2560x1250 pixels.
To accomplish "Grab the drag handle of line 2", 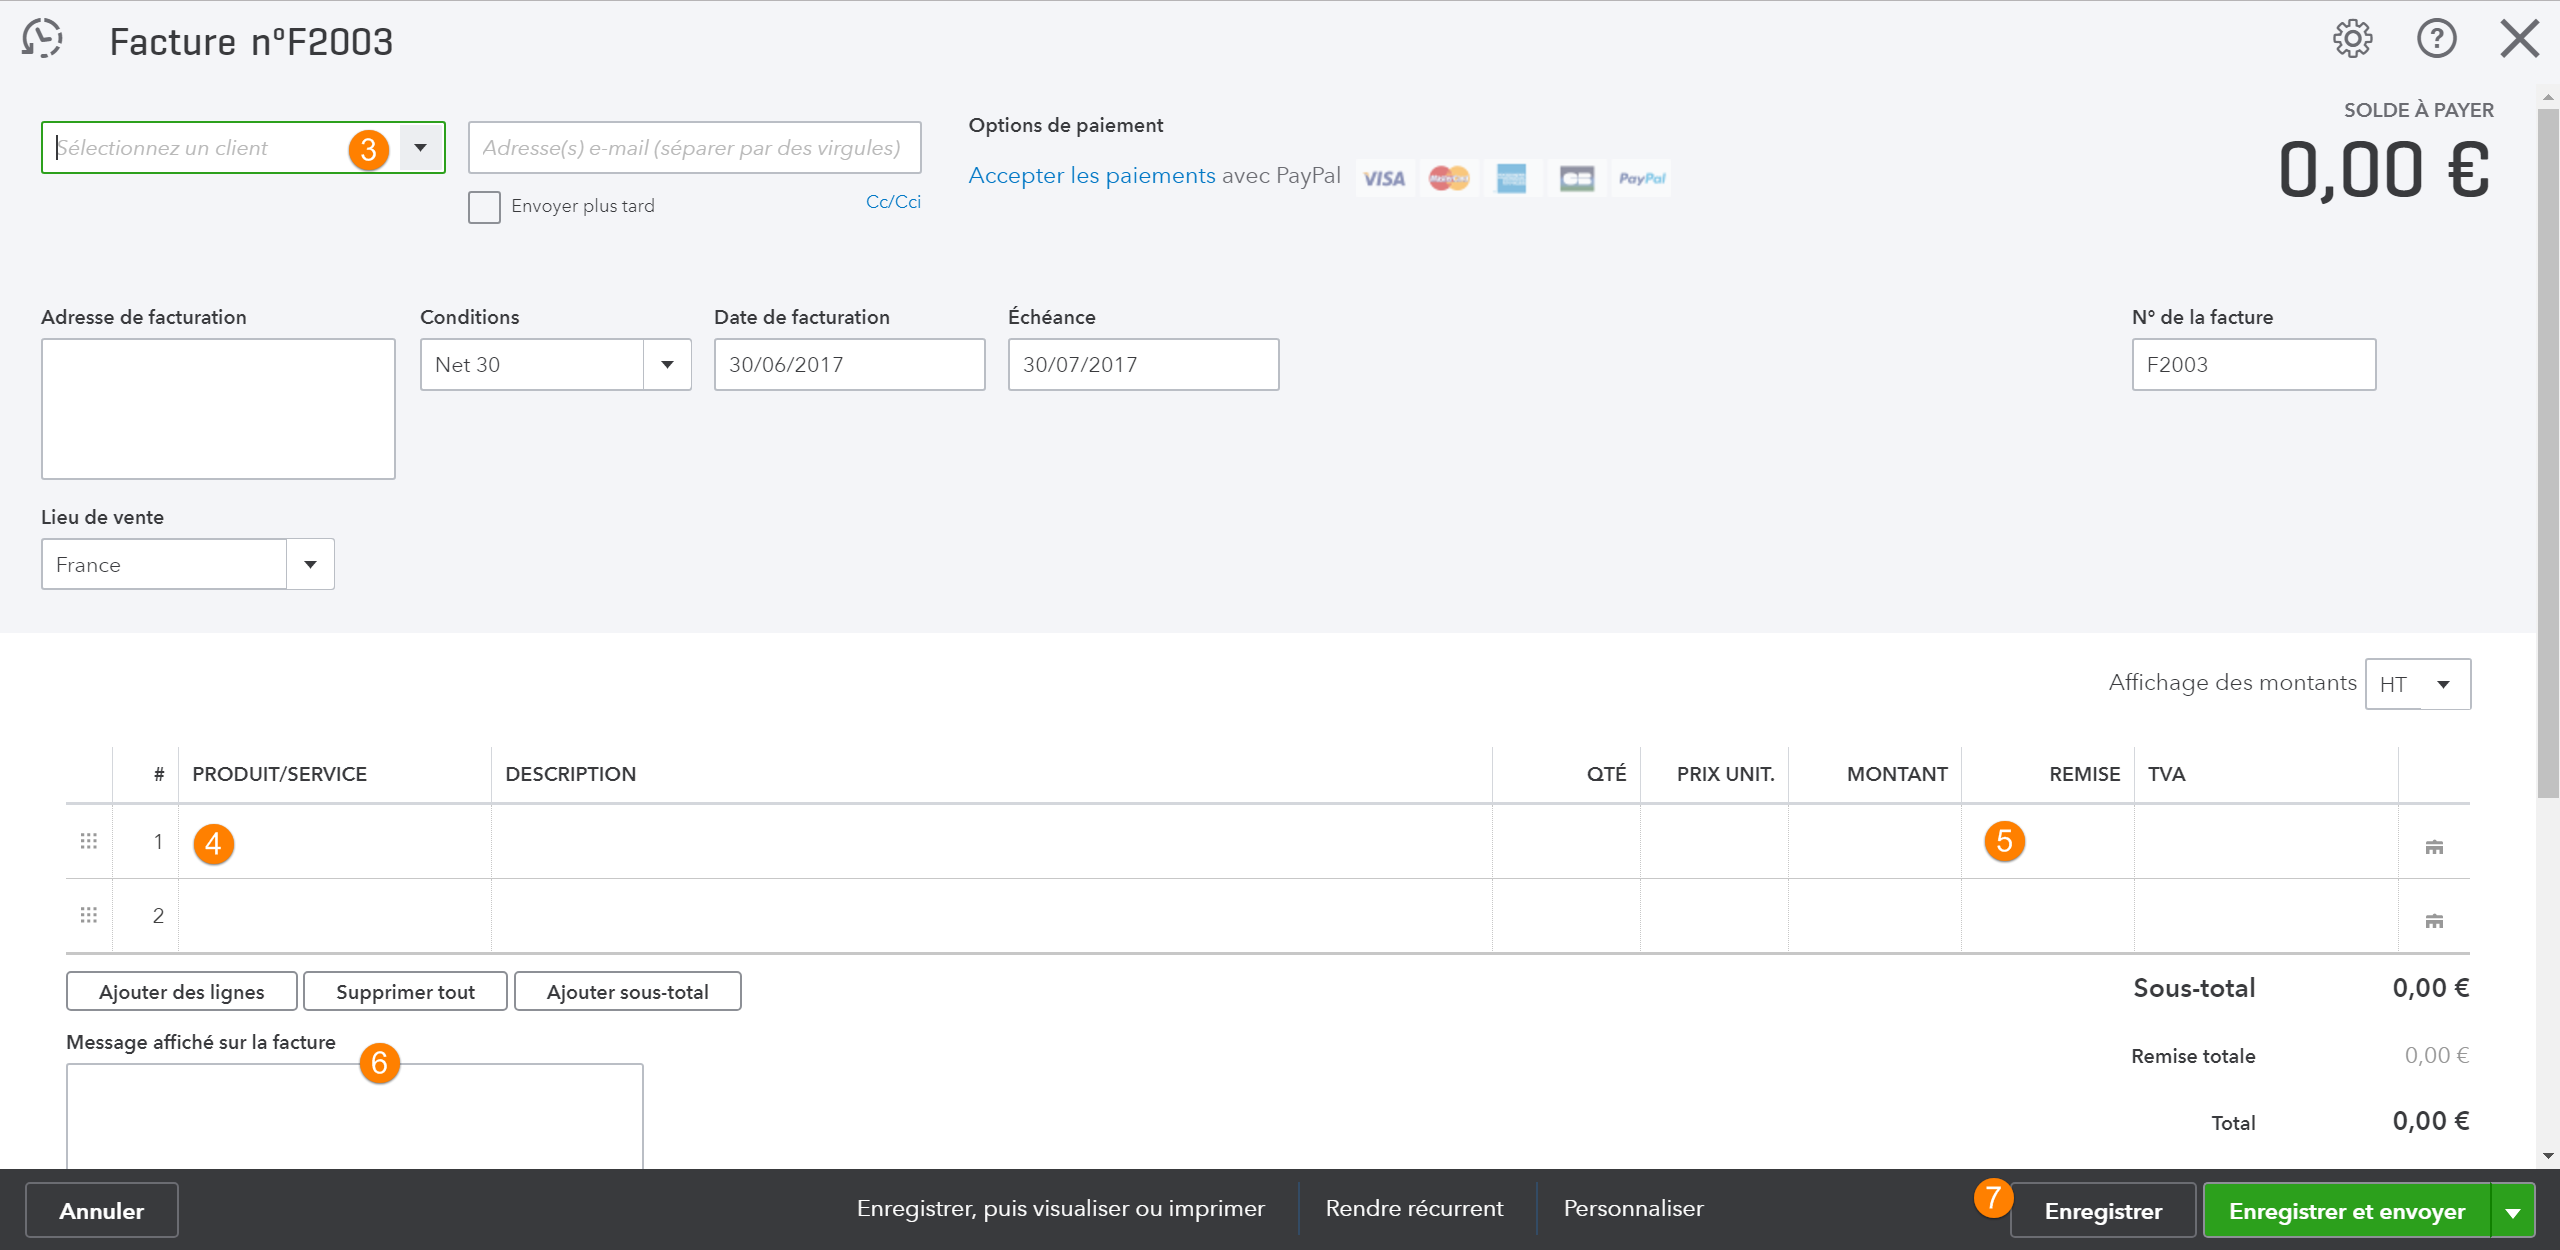I will (x=89, y=915).
